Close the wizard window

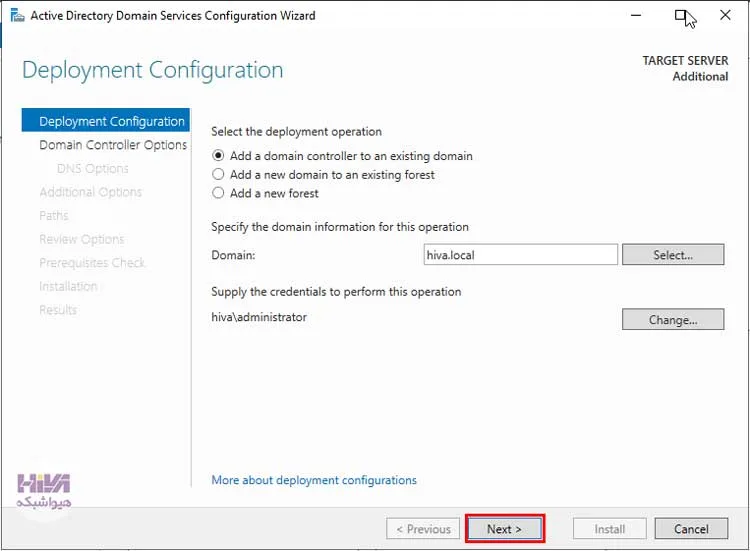pyautogui.click(x=725, y=15)
